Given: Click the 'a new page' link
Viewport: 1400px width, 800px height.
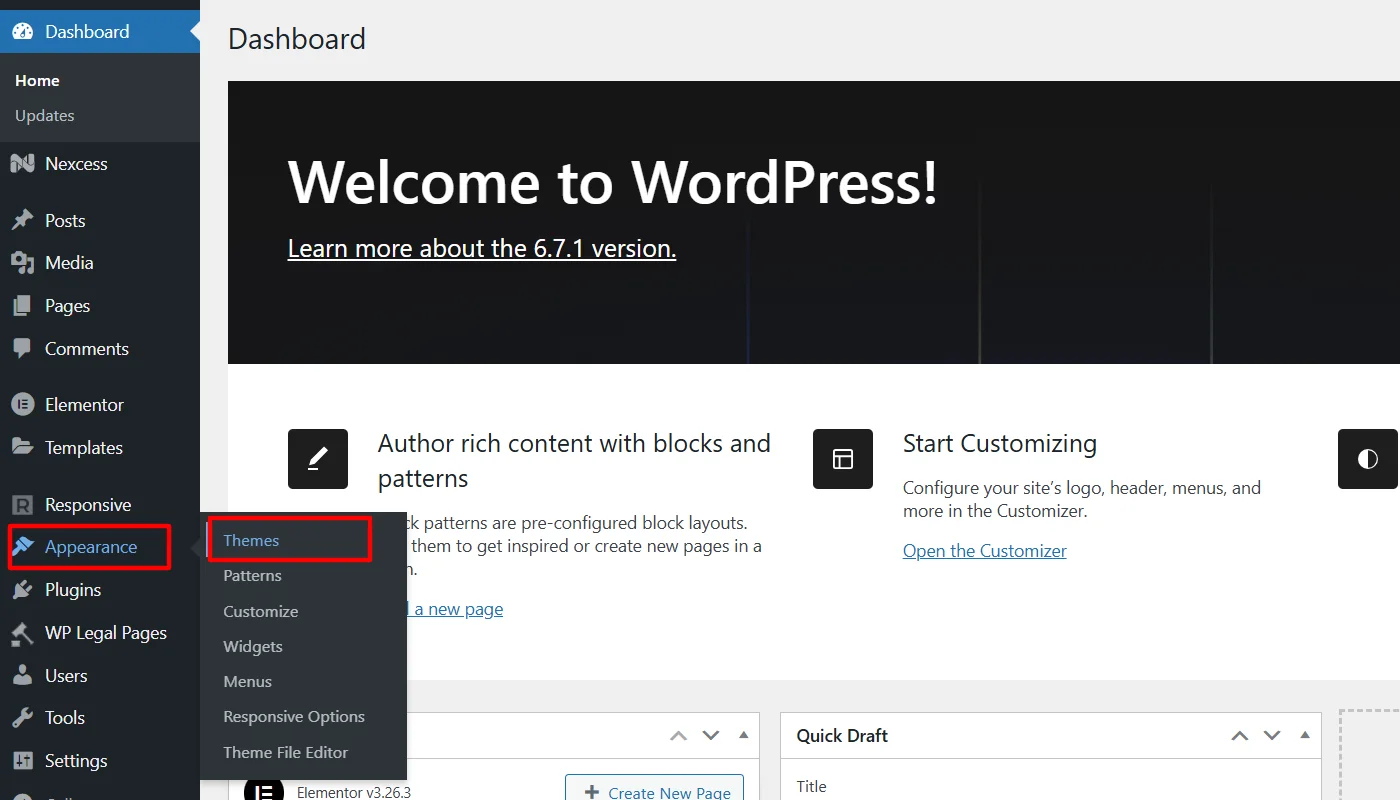Looking at the screenshot, I should [x=459, y=609].
